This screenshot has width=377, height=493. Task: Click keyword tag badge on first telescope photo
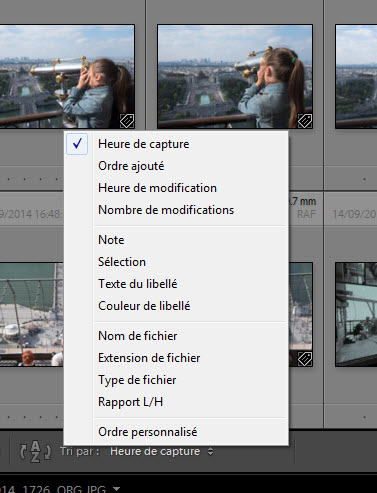(127, 121)
